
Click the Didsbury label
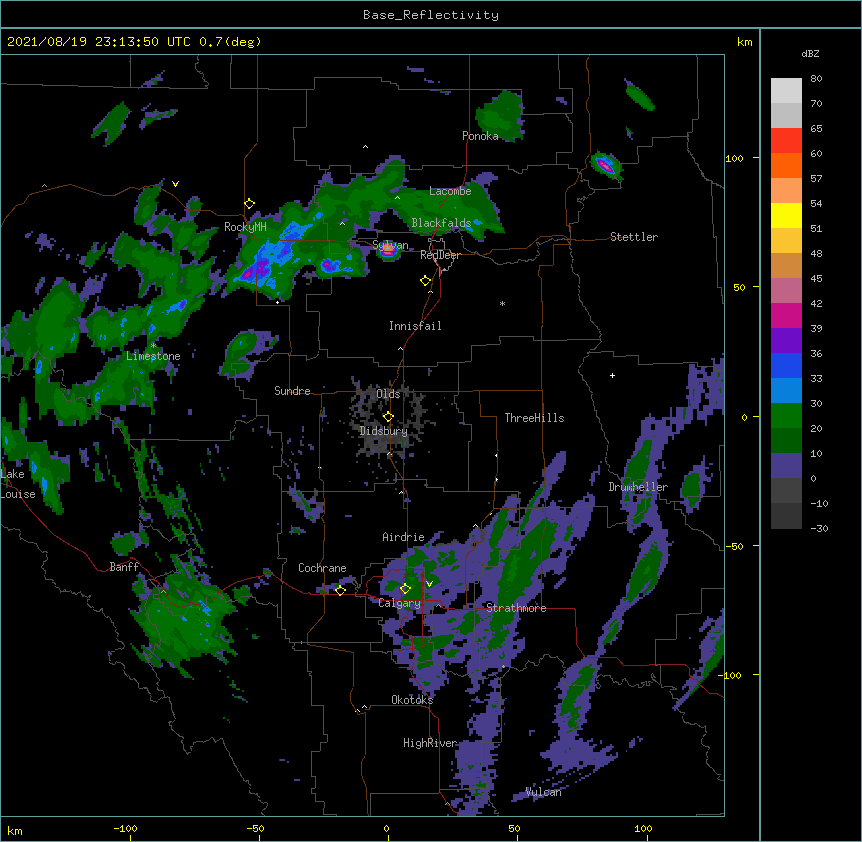(384, 431)
